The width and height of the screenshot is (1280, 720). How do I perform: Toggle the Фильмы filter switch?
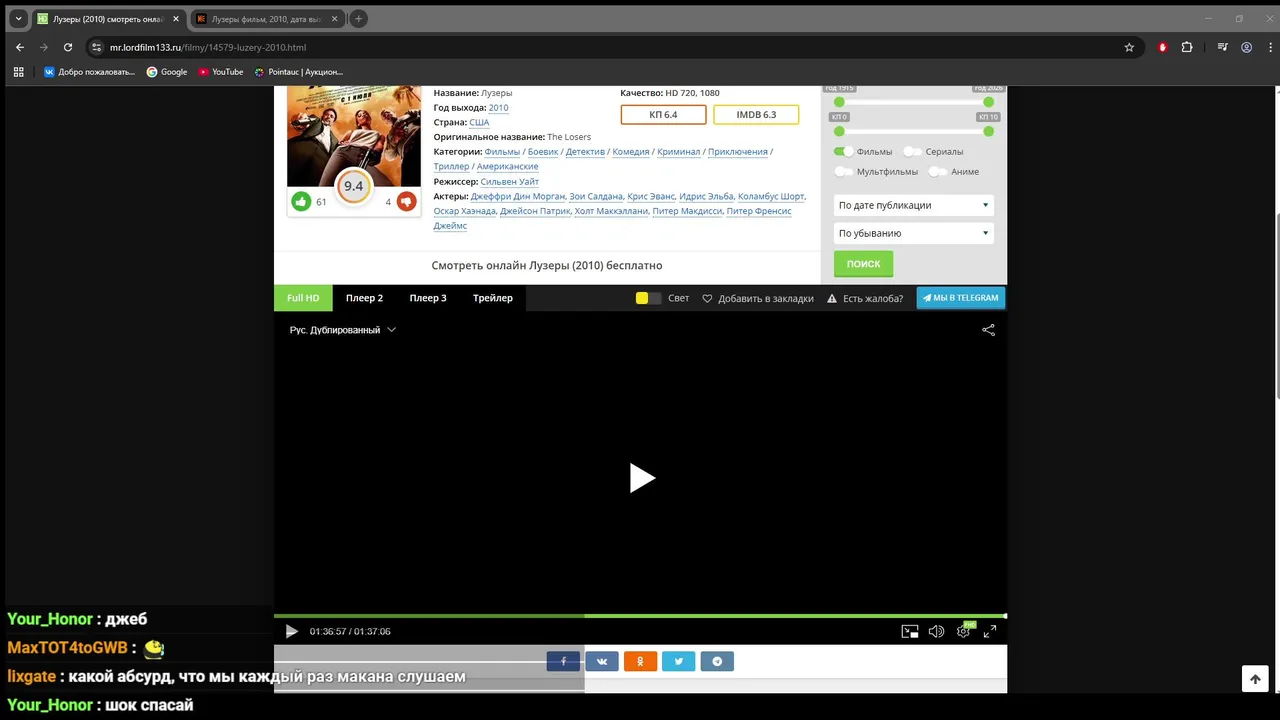tap(844, 152)
